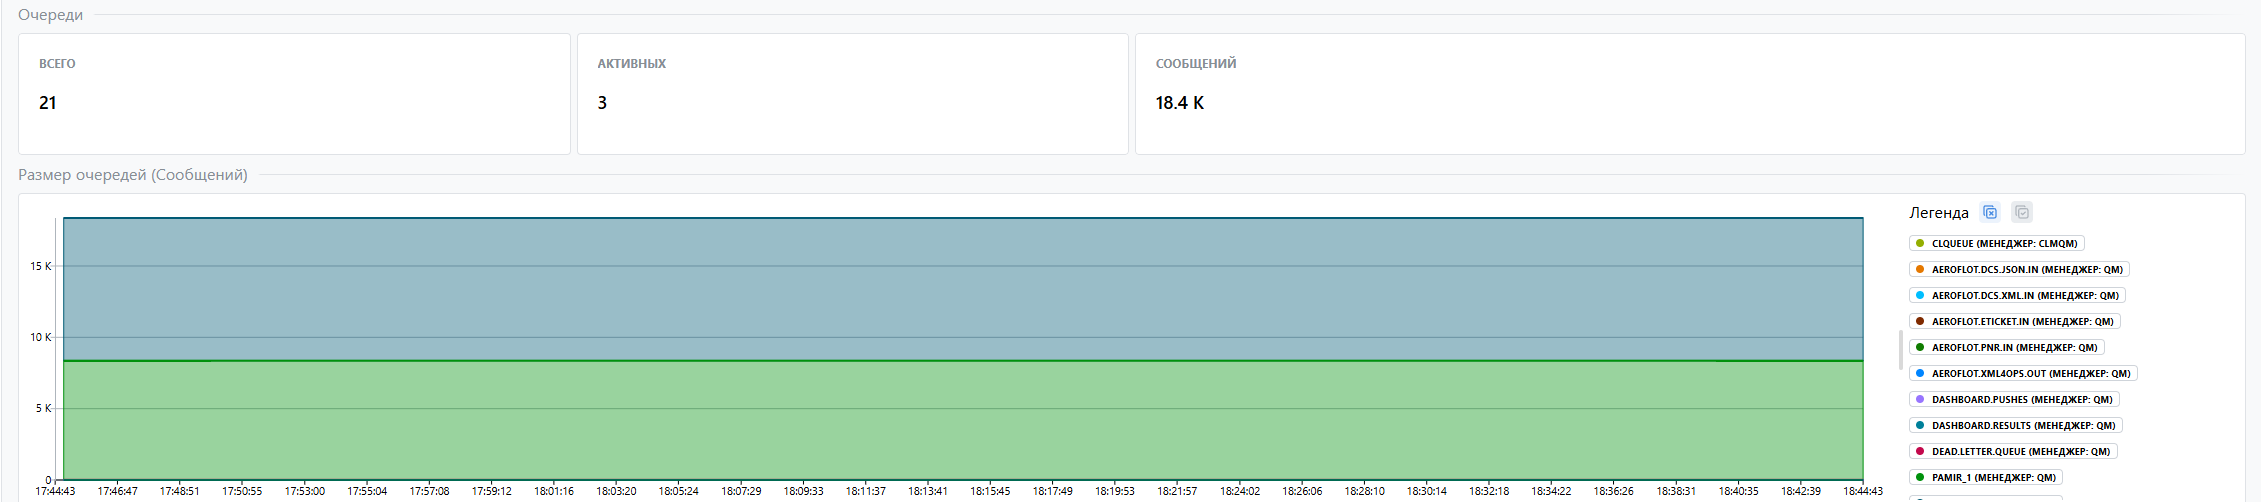Click the legend panel scrollbar handle
2261x502 pixels.
pyautogui.click(x=1900, y=350)
